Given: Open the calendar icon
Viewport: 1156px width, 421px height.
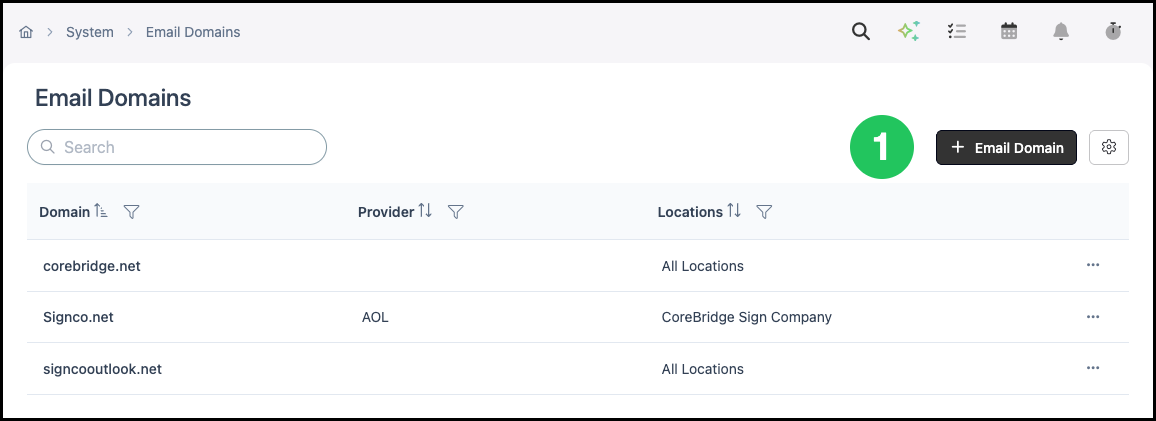Looking at the screenshot, I should [1009, 32].
